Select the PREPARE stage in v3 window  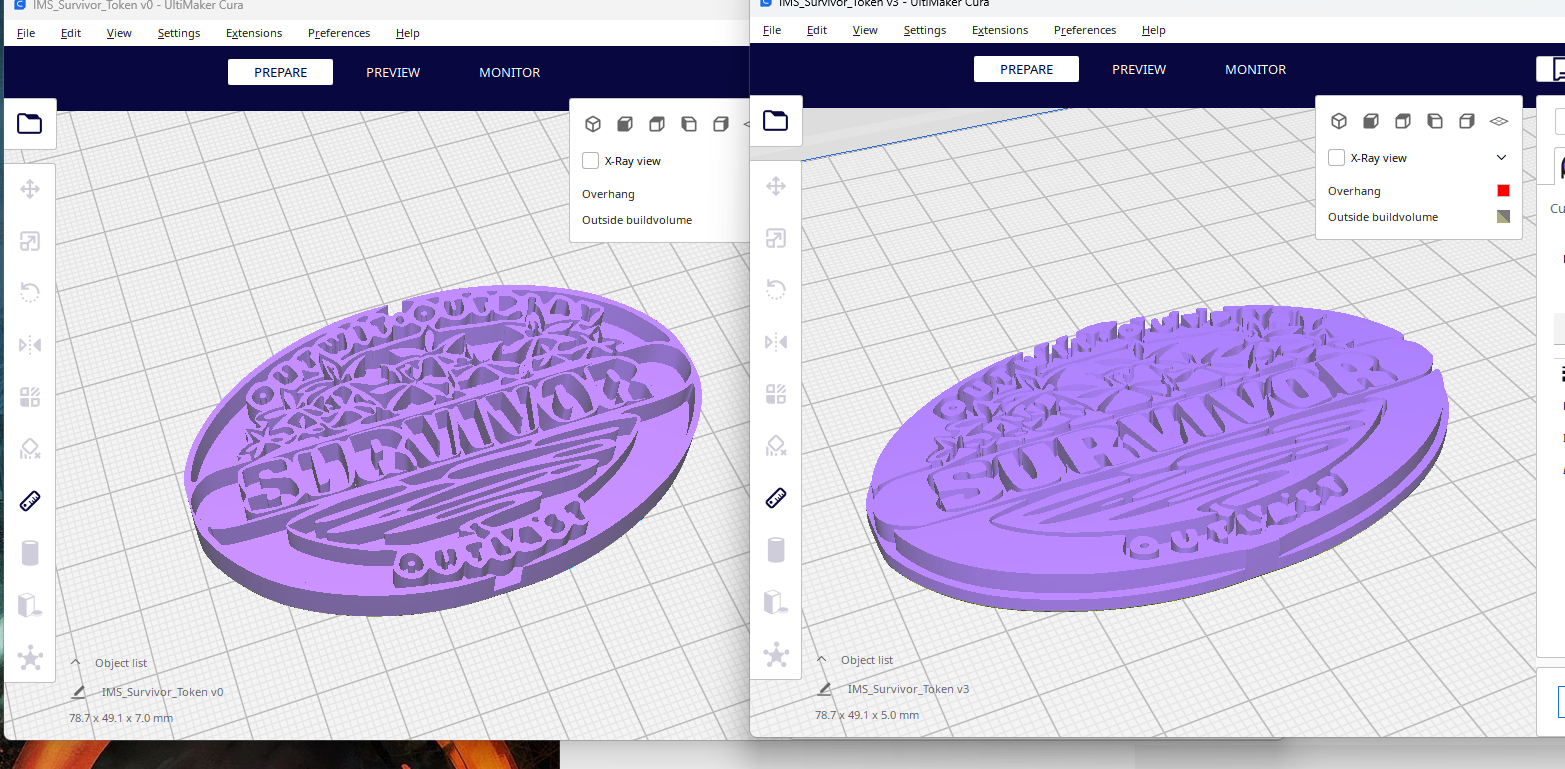point(1026,69)
